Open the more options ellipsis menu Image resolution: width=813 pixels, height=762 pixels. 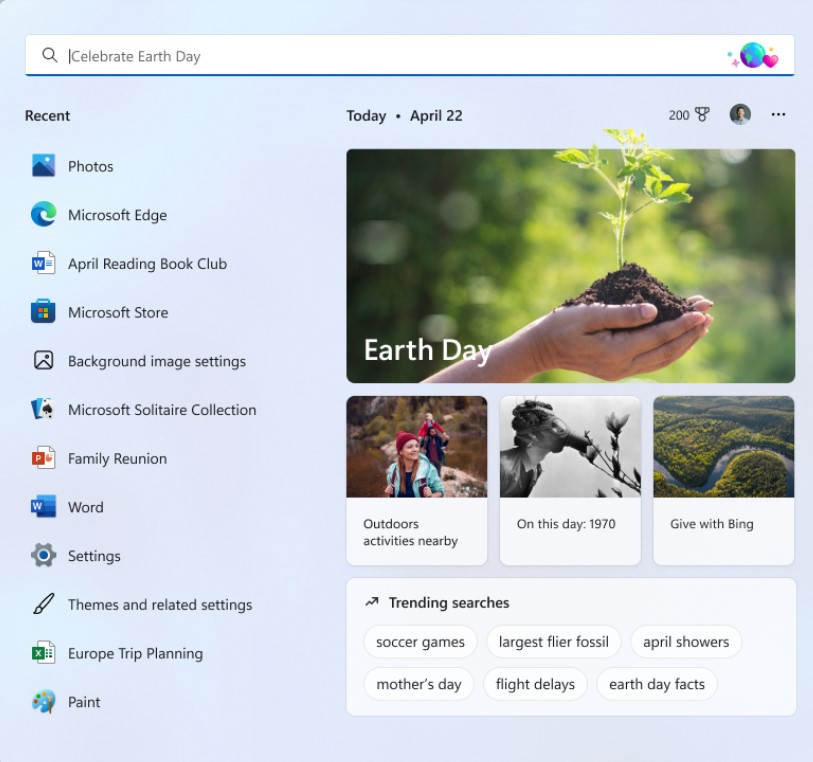point(778,114)
